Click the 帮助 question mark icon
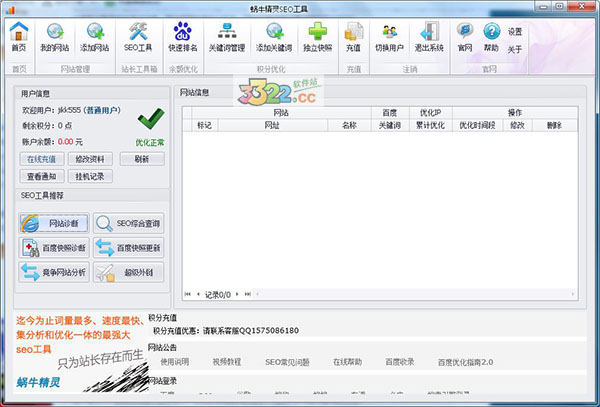This screenshot has height=407, width=600. click(x=491, y=37)
